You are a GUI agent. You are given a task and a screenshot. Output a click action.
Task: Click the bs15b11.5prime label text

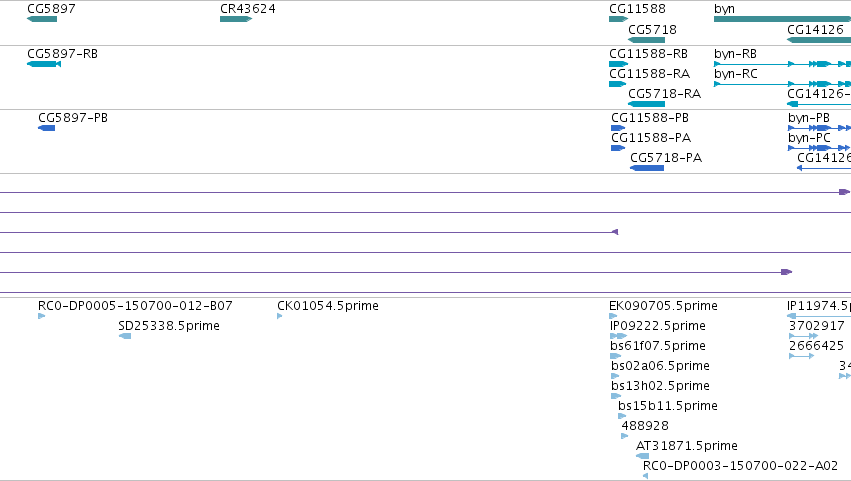pos(668,406)
